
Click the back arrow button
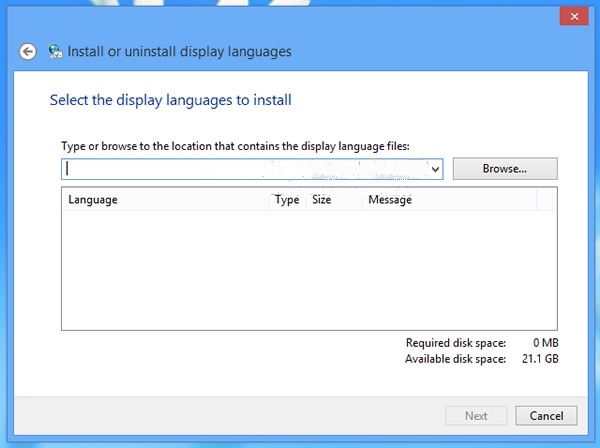(28, 51)
